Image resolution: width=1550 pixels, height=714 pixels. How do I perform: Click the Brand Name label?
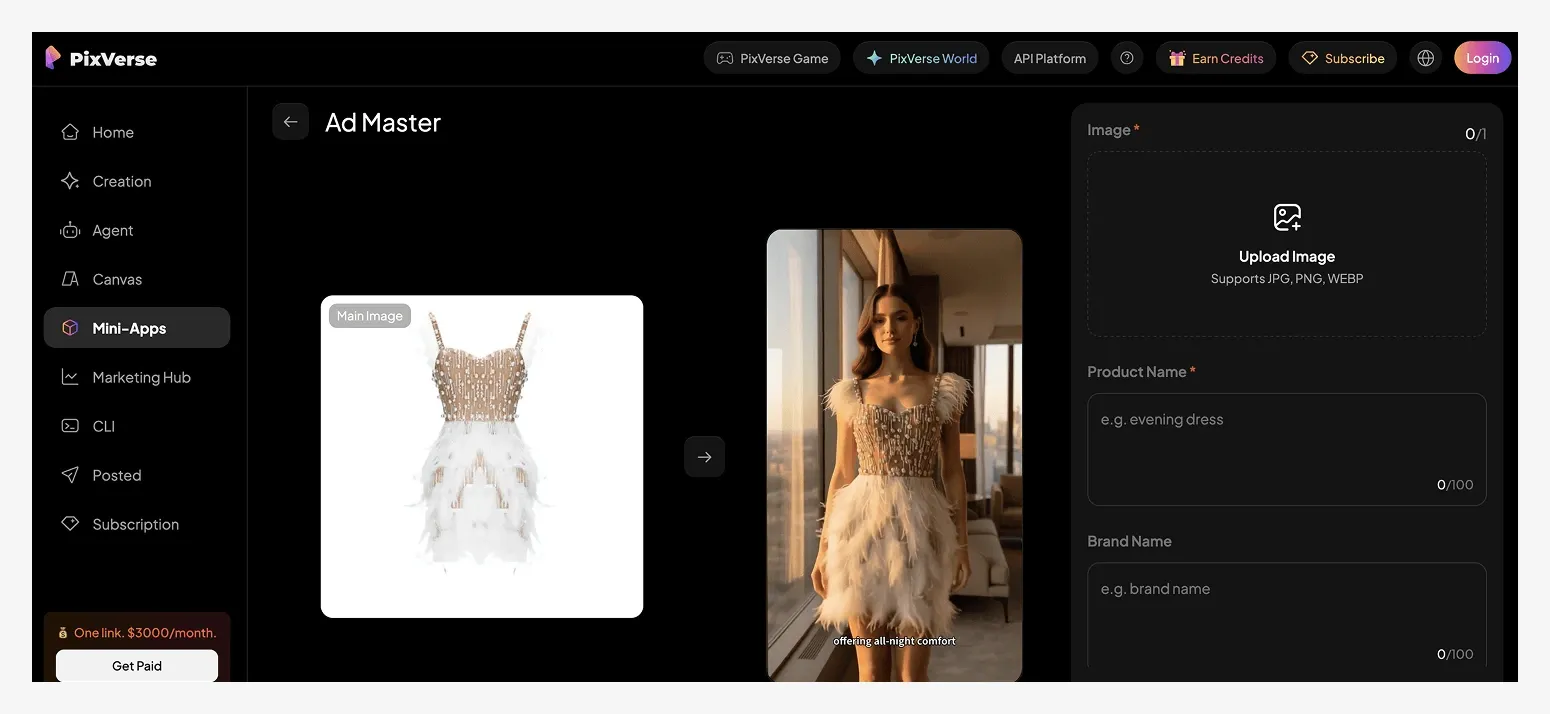click(1129, 541)
